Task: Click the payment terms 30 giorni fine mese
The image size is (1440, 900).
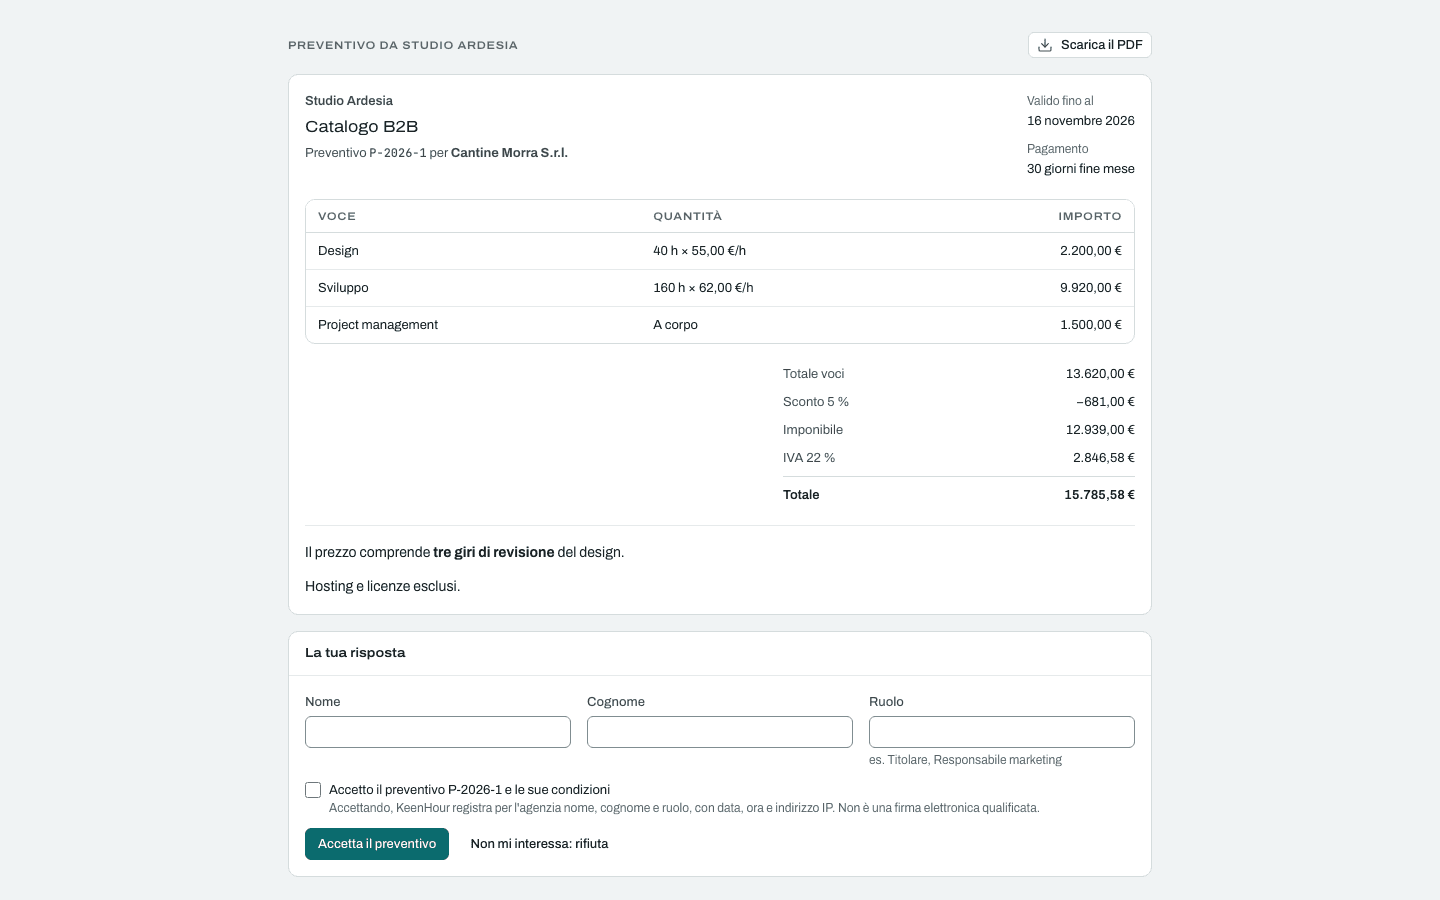Action: coord(1081,169)
